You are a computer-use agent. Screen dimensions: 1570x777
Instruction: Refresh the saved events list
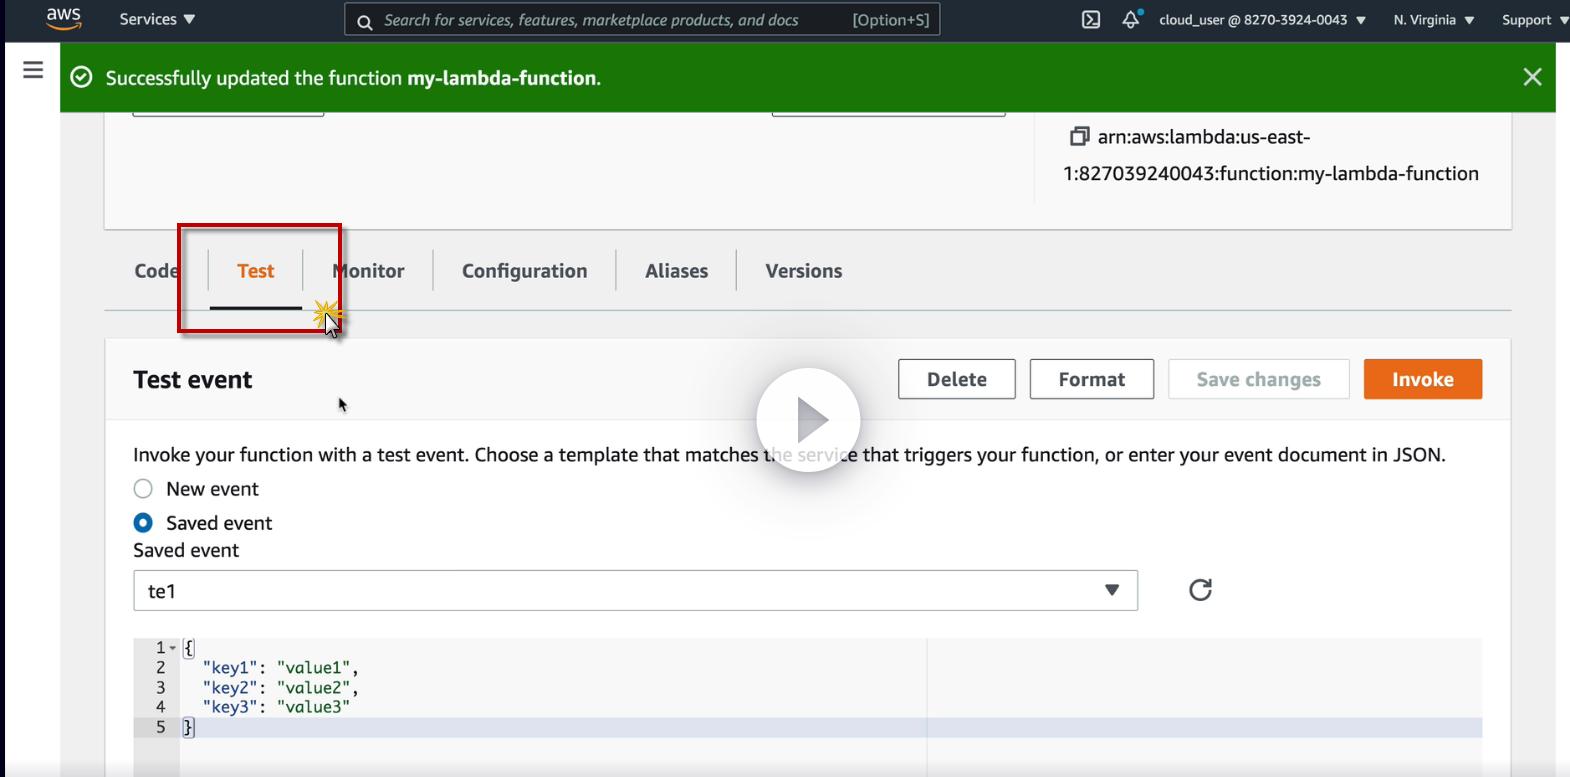pyautogui.click(x=1200, y=590)
